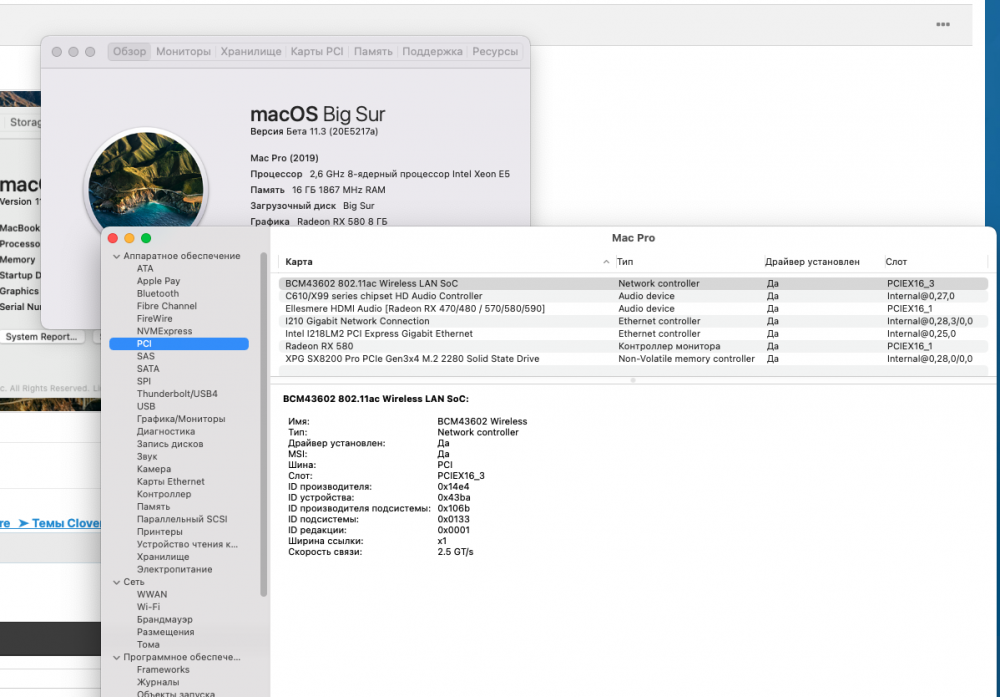
Task: Select Wi-Fi under Сеть
Action: pos(148,607)
